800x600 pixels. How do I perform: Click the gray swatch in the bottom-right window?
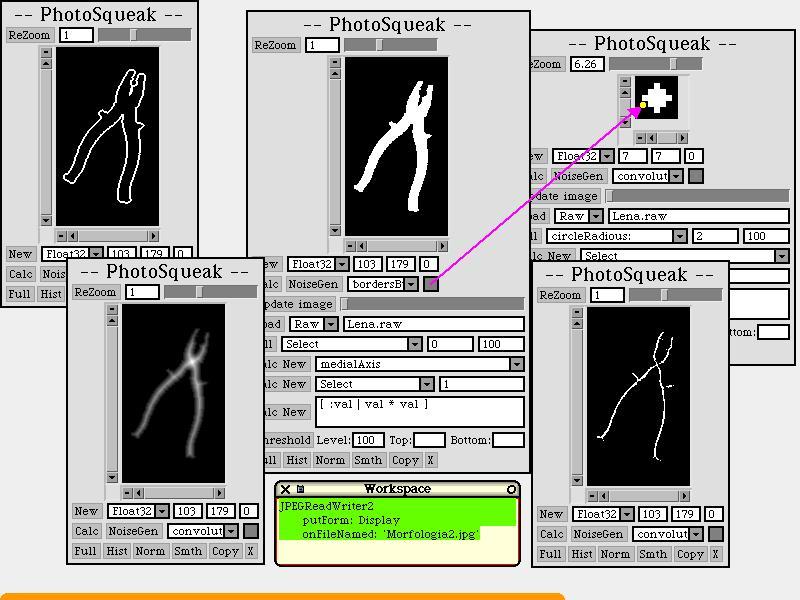tap(716, 534)
